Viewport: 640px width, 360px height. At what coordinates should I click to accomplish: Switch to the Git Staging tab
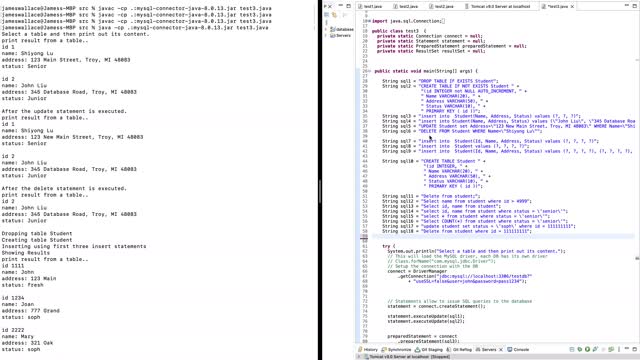[428, 350]
